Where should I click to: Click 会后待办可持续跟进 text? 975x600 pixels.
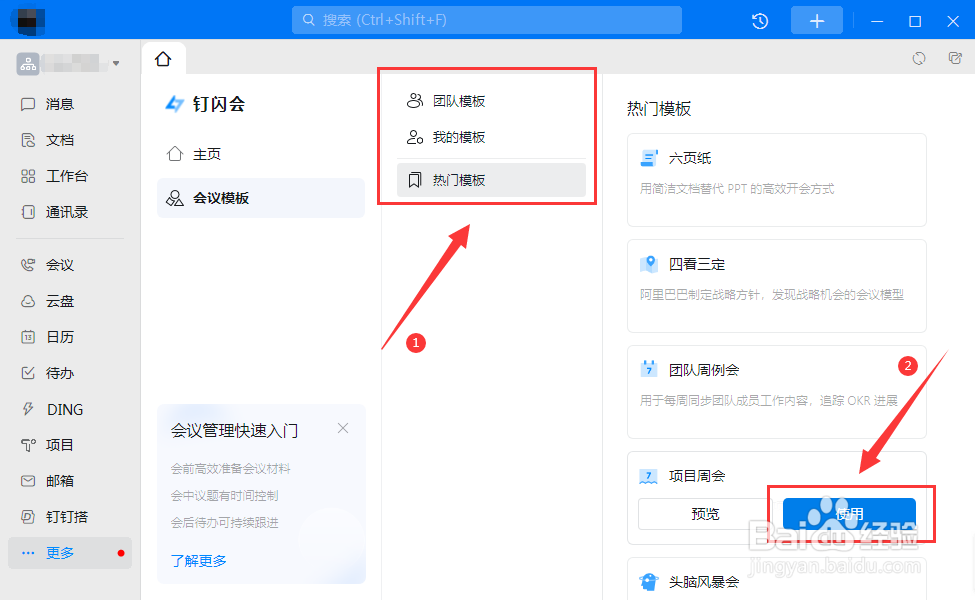(x=224, y=522)
